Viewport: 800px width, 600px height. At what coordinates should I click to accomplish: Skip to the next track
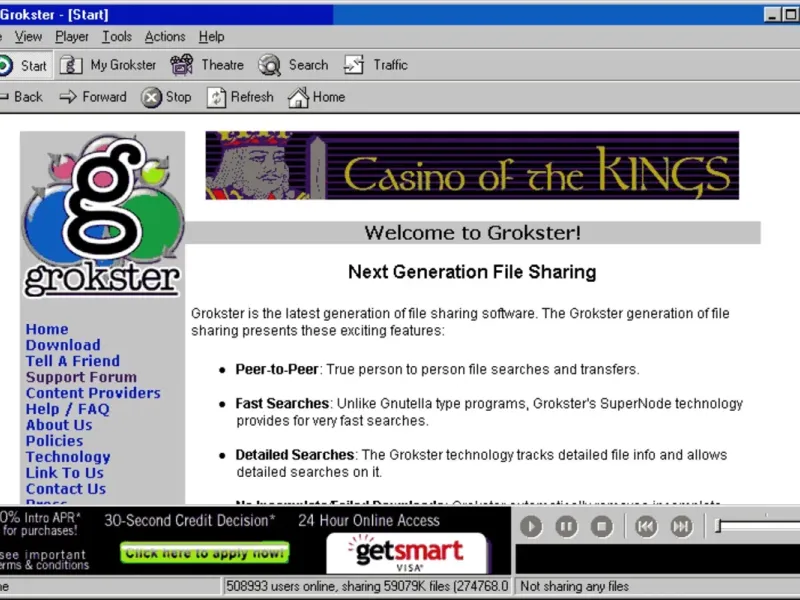coord(682,526)
